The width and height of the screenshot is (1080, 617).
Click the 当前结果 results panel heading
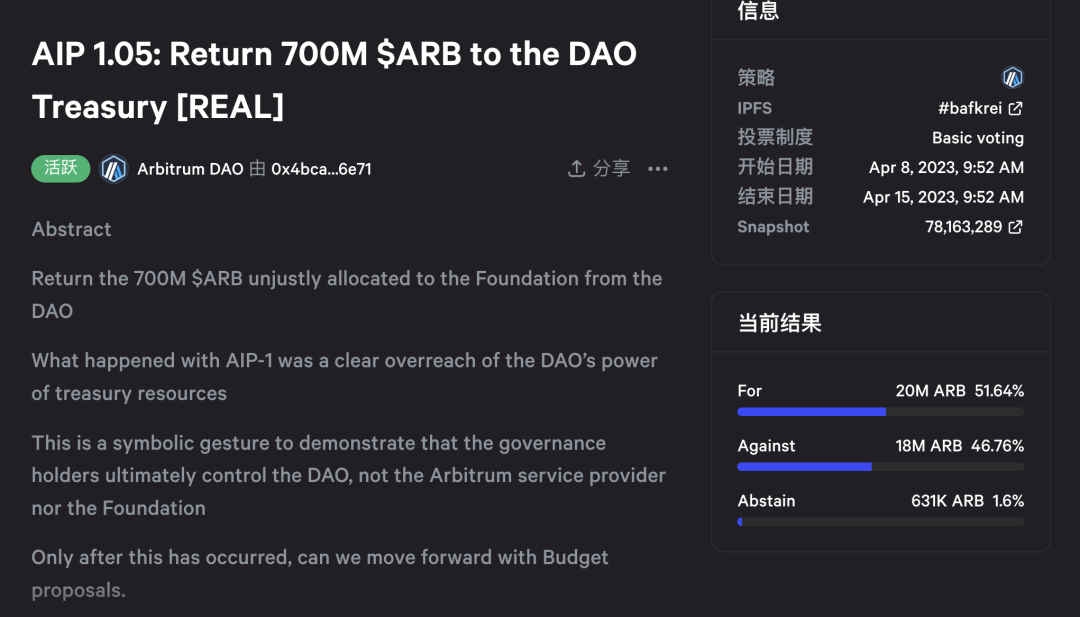[780, 323]
